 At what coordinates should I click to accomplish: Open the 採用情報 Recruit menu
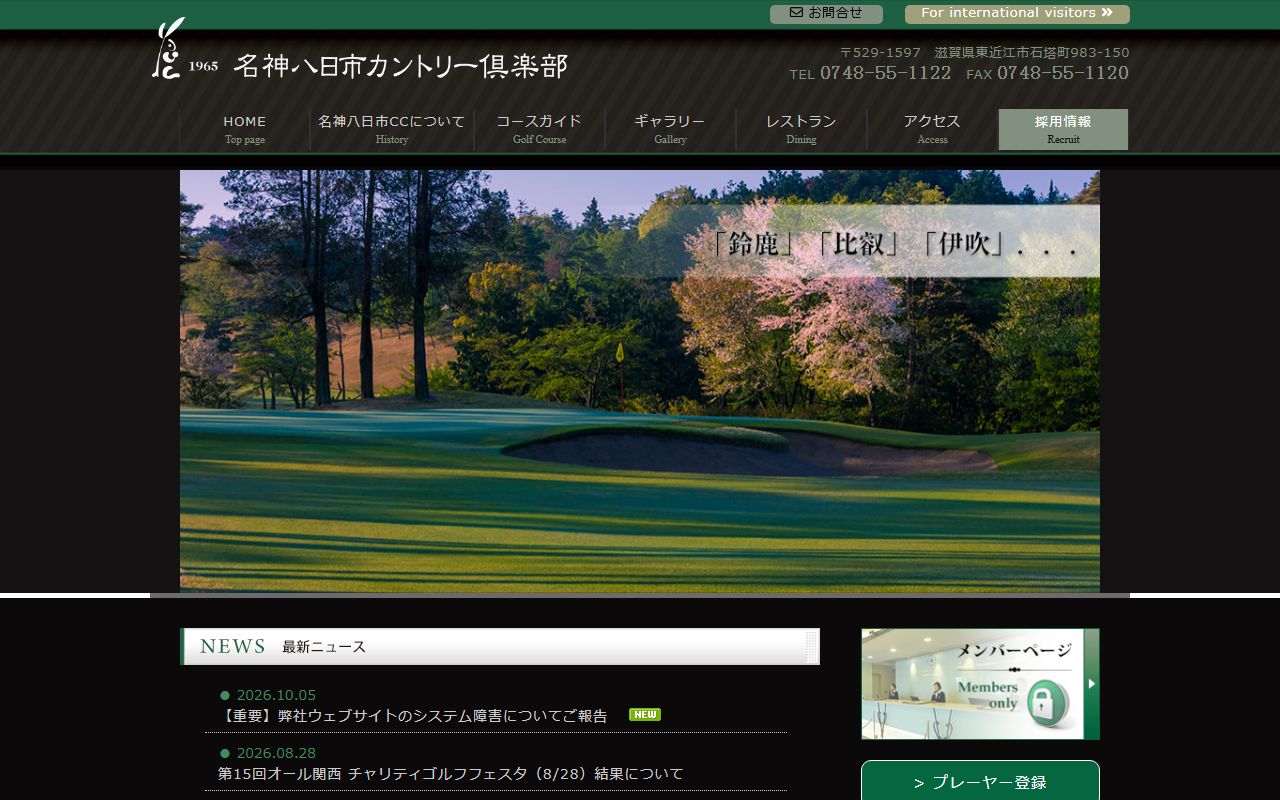1063,130
